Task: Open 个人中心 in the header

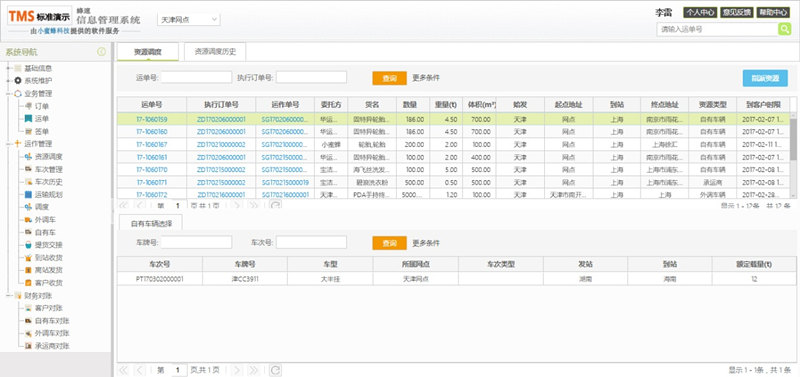Action: (x=700, y=12)
